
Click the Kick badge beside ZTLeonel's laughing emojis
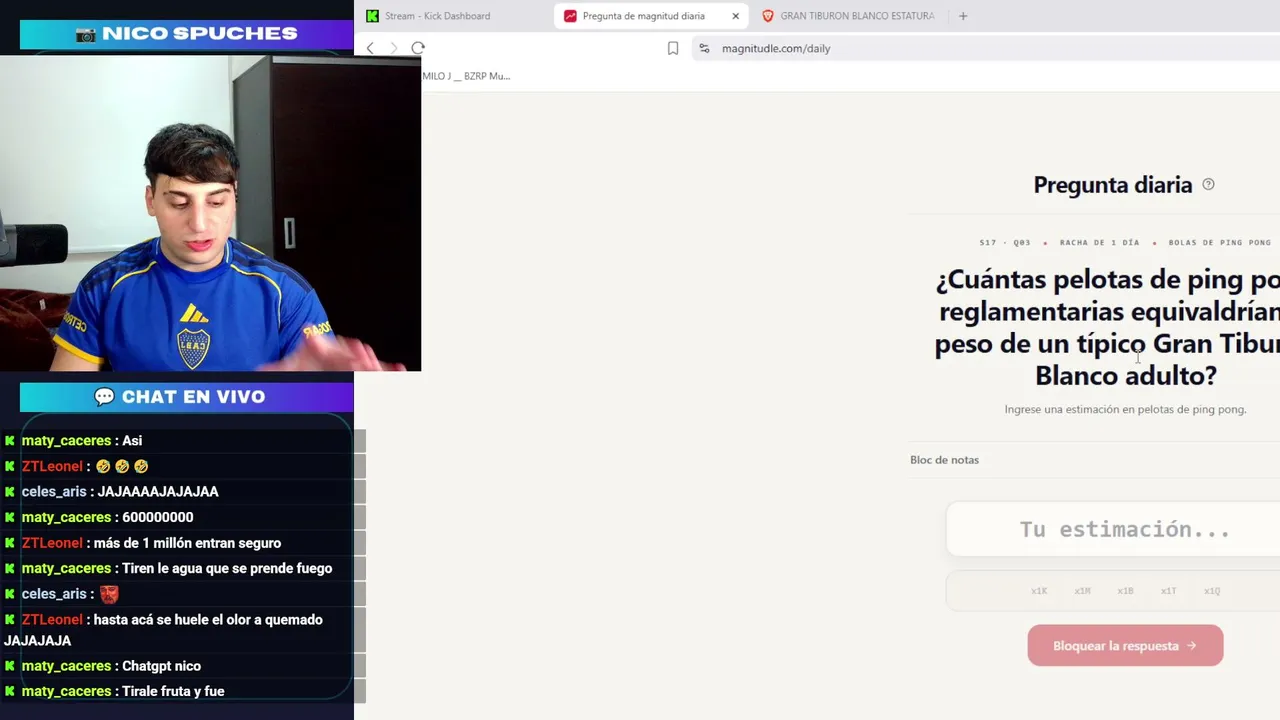click(x=10, y=467)
